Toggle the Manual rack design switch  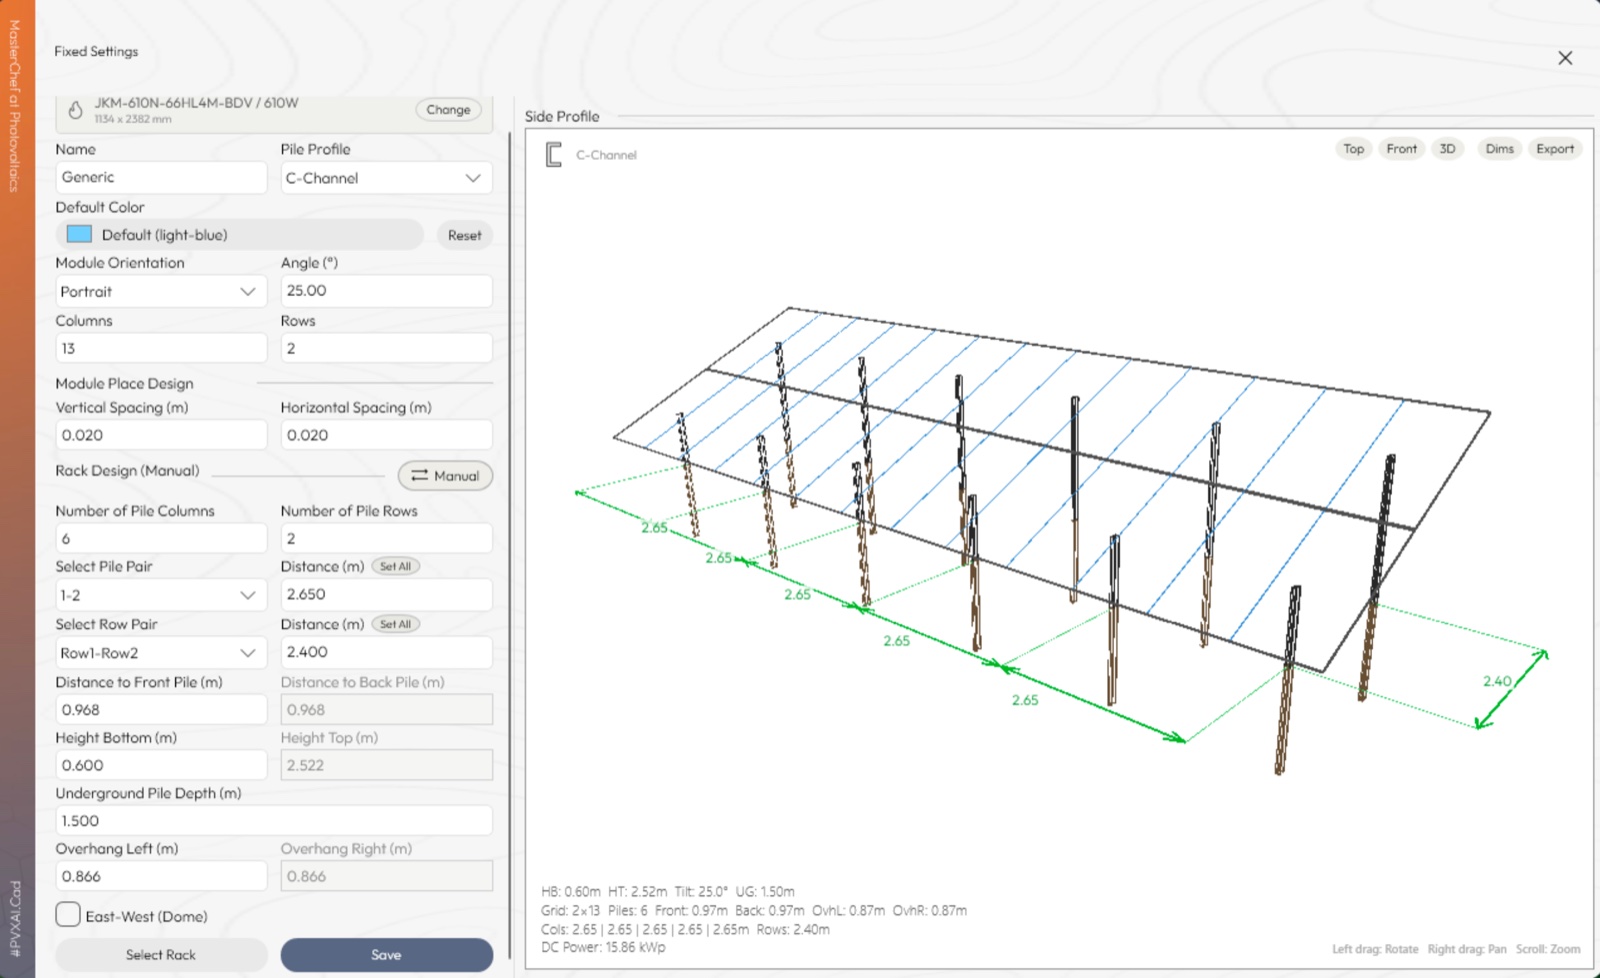pyautogui.click(x=445, y=476)
